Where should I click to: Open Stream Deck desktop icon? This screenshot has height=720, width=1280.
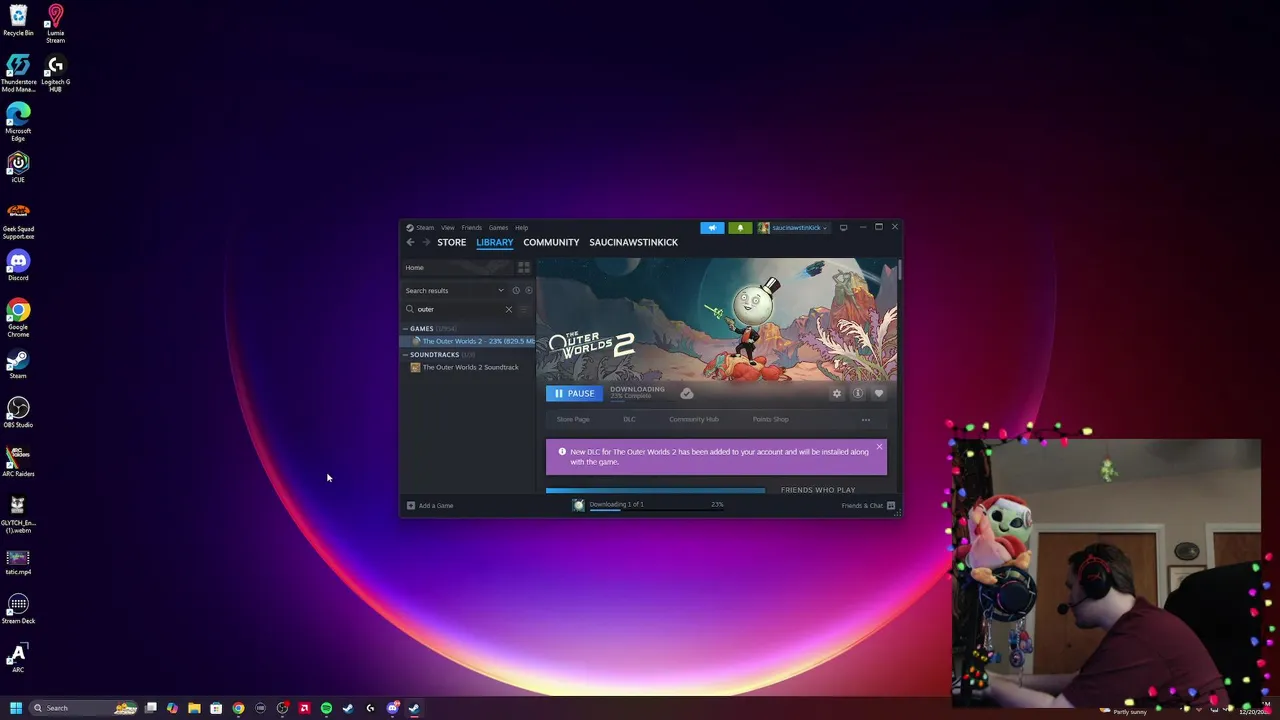pos(18,609)
